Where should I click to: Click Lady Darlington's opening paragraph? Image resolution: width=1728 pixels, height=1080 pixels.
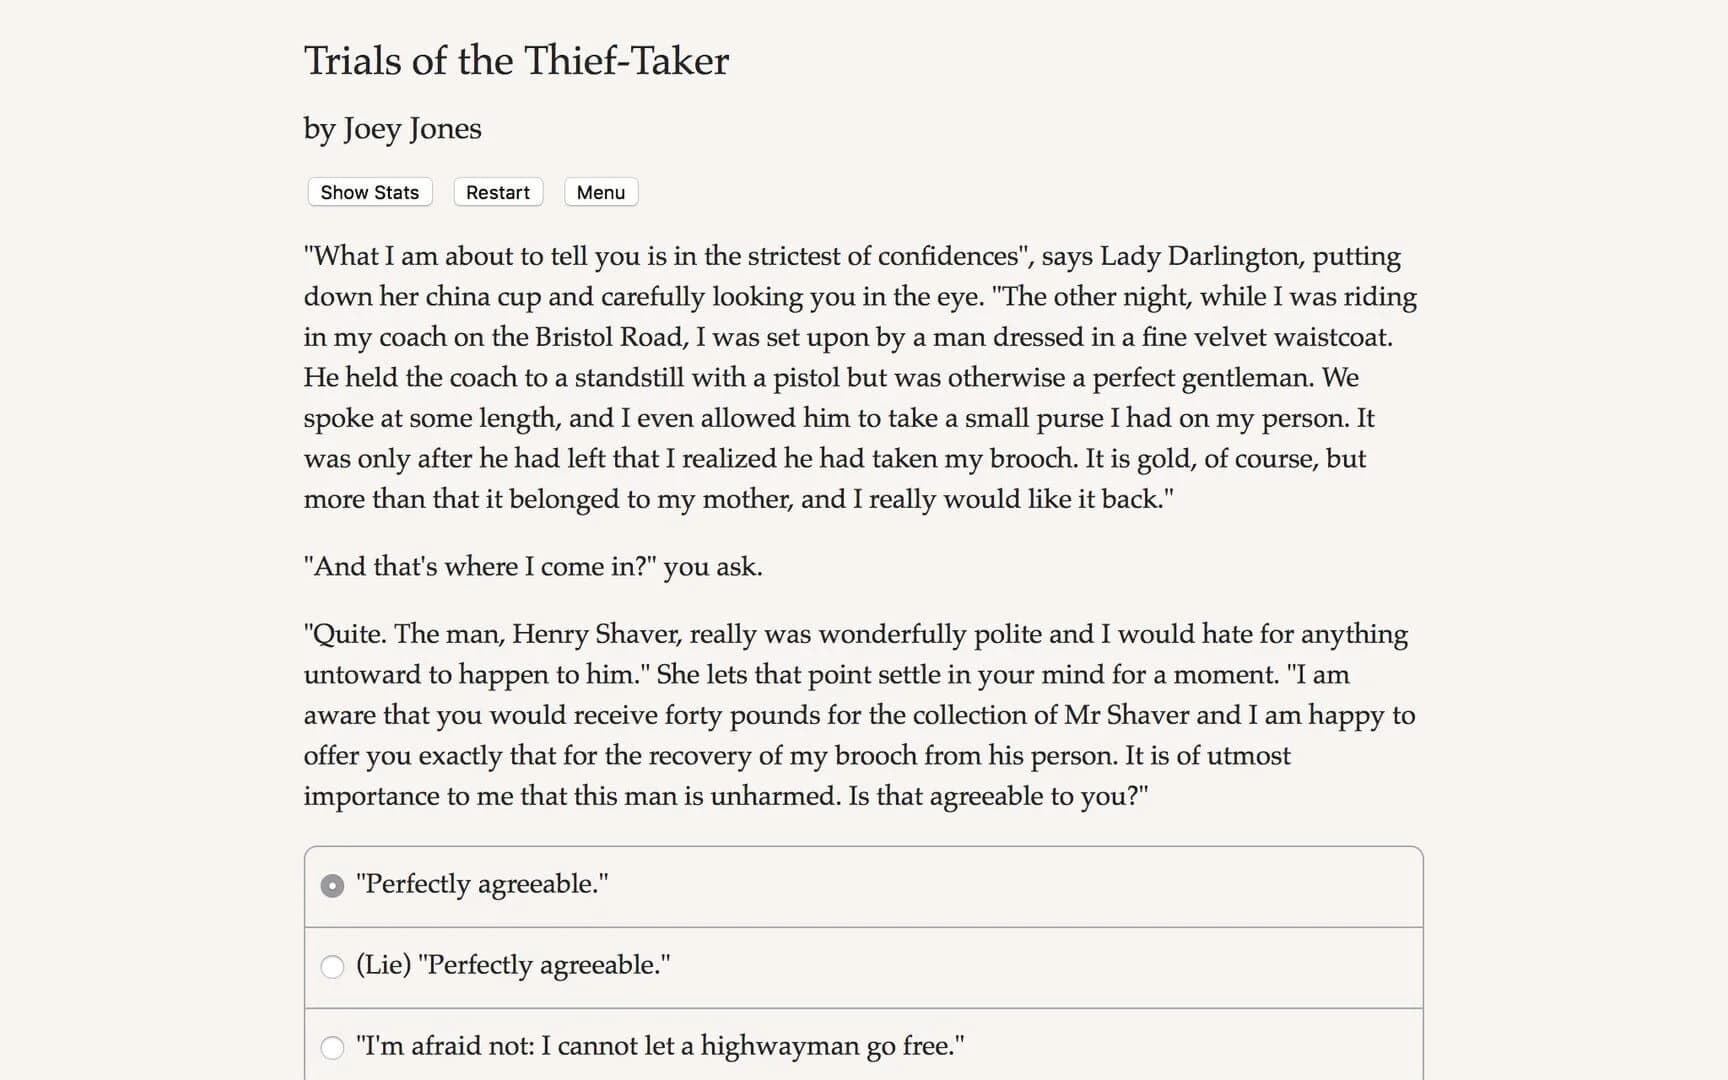[x=860, y=377]
